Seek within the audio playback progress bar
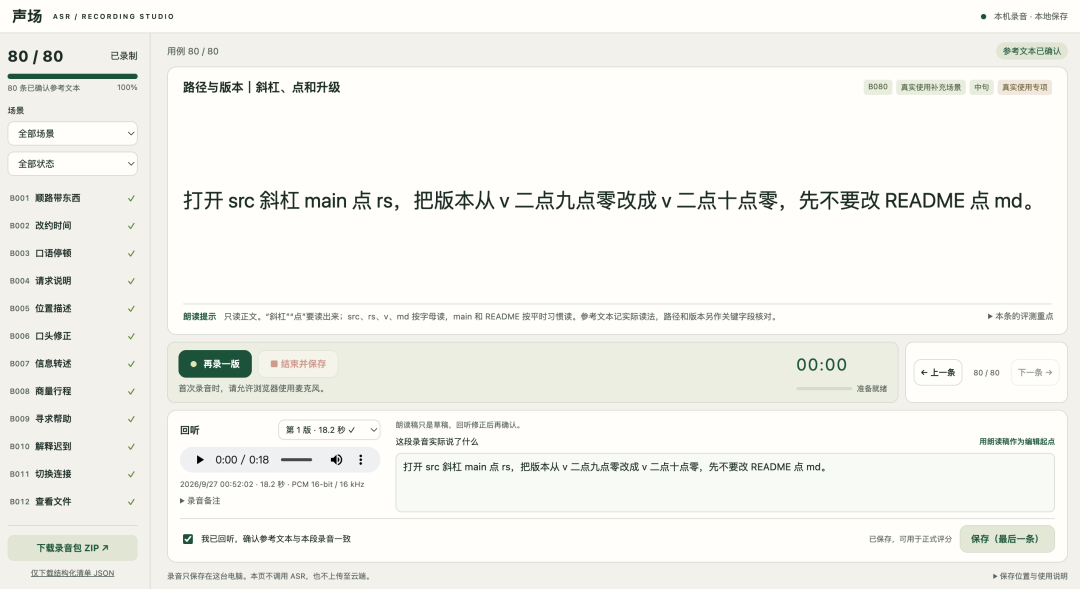Image resolution: width=1080 pixels, height=589 pixels. click(296, 459)
